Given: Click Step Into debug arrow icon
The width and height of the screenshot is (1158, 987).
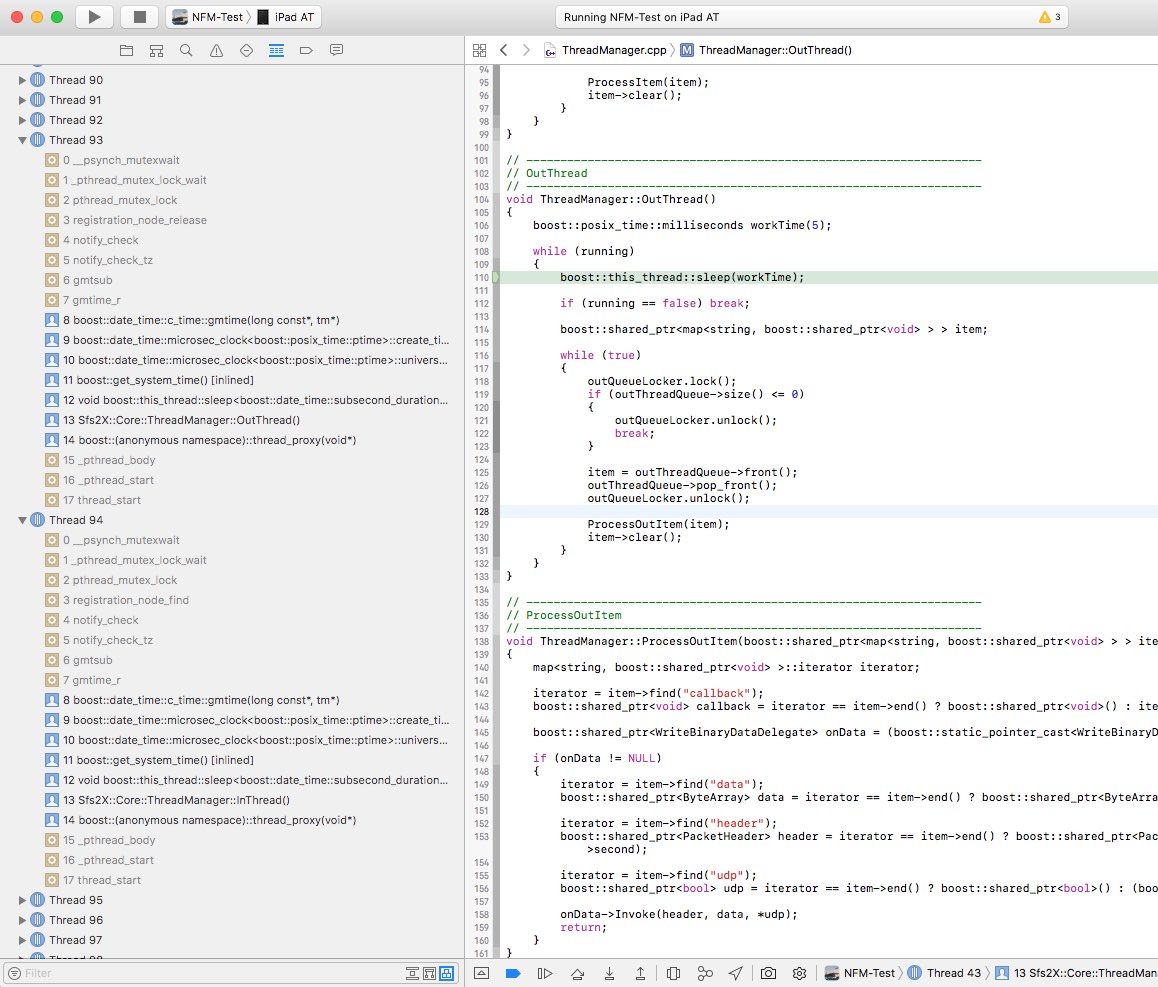Looking at the screenshot, I should (609, 973).
